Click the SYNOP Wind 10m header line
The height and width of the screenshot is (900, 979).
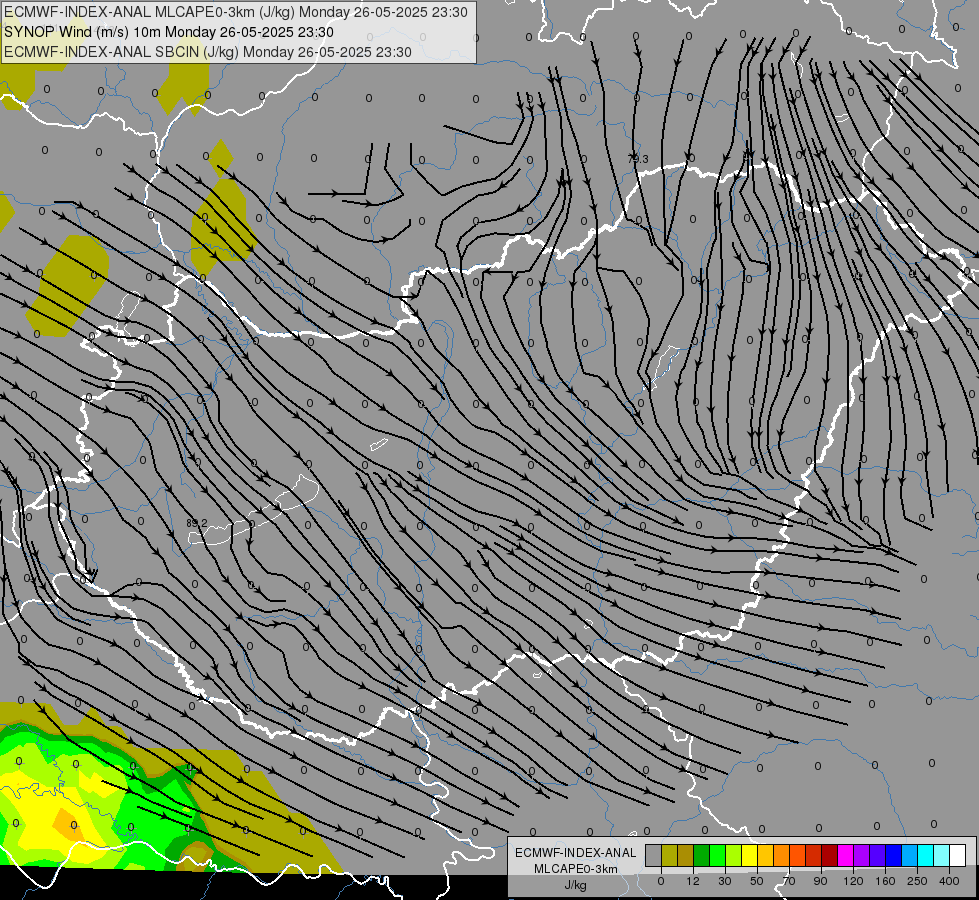[x=169, y=32]
